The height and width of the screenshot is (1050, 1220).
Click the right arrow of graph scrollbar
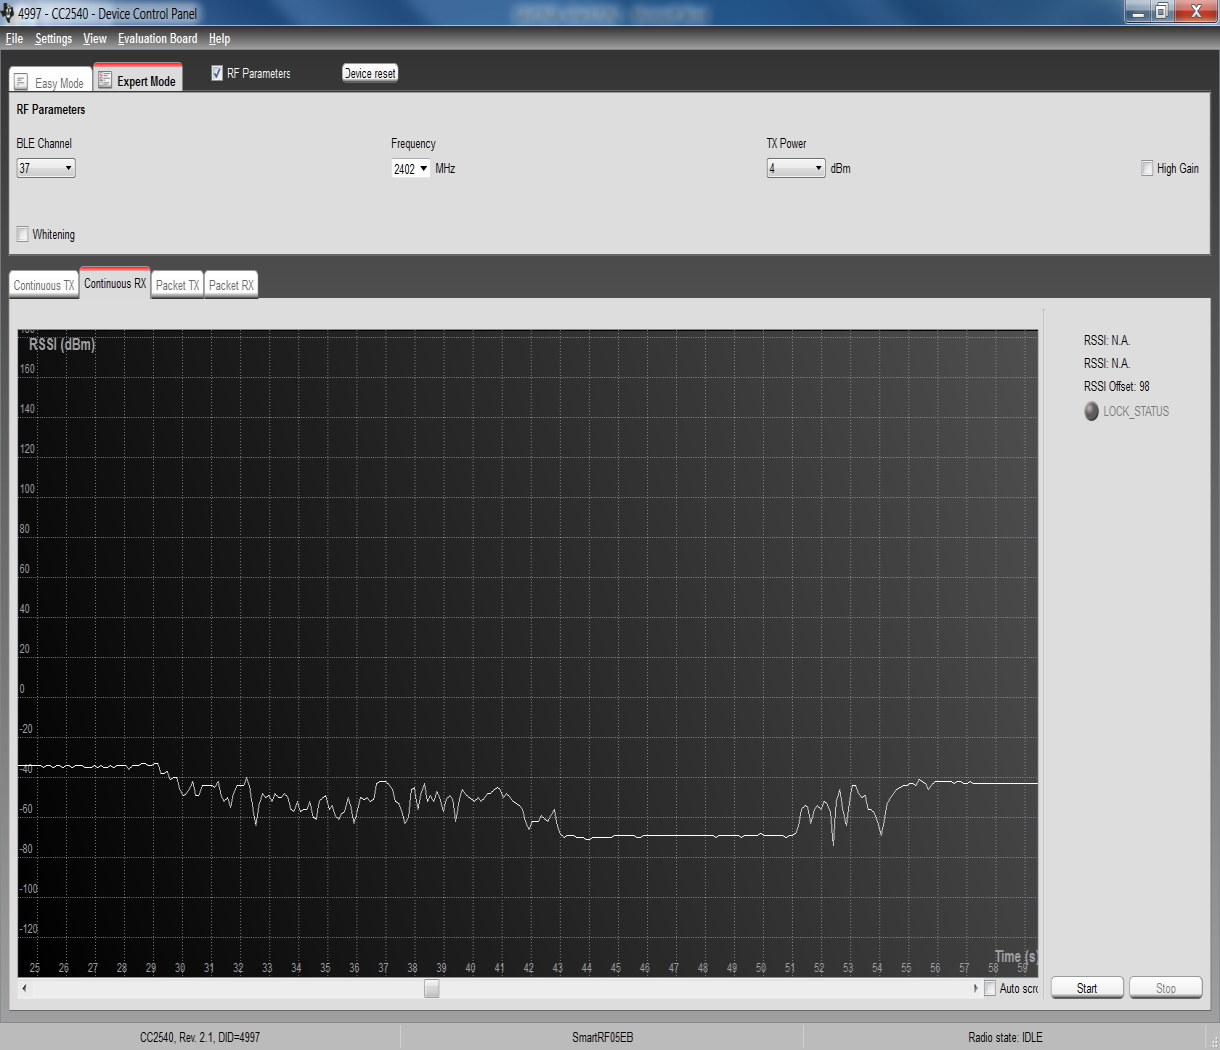(976, 988)
